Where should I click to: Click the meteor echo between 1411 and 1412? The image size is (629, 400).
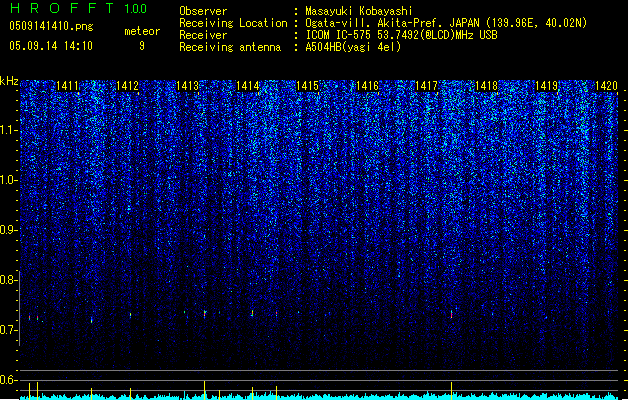(x=91, y=320)
